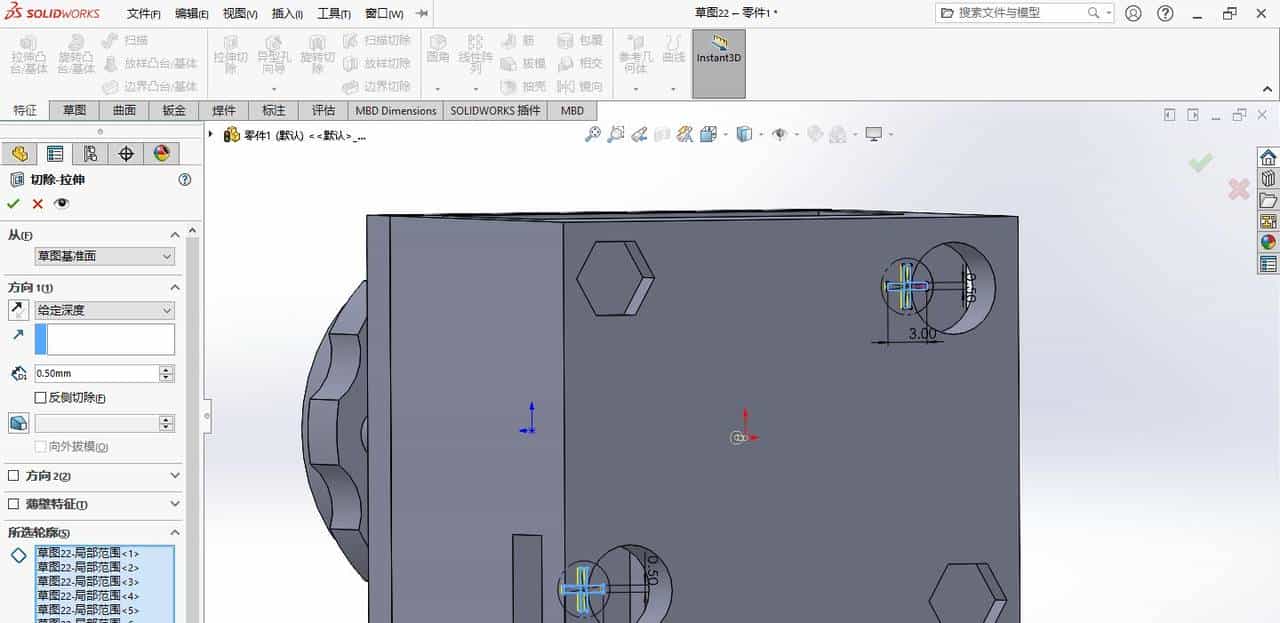The image size is (1280, 623).
Task: Select the 拉伸凸台/基体 tool
Action: tap(28, 60)
